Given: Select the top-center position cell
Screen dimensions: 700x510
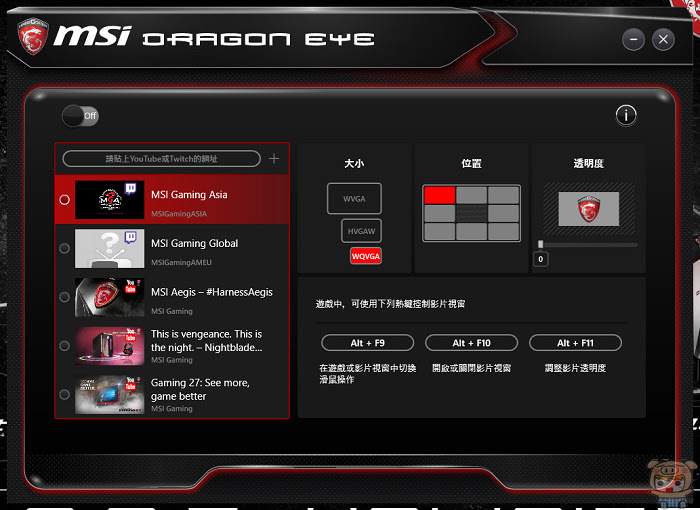Looking at the screenshot, I should click(471, 195).
